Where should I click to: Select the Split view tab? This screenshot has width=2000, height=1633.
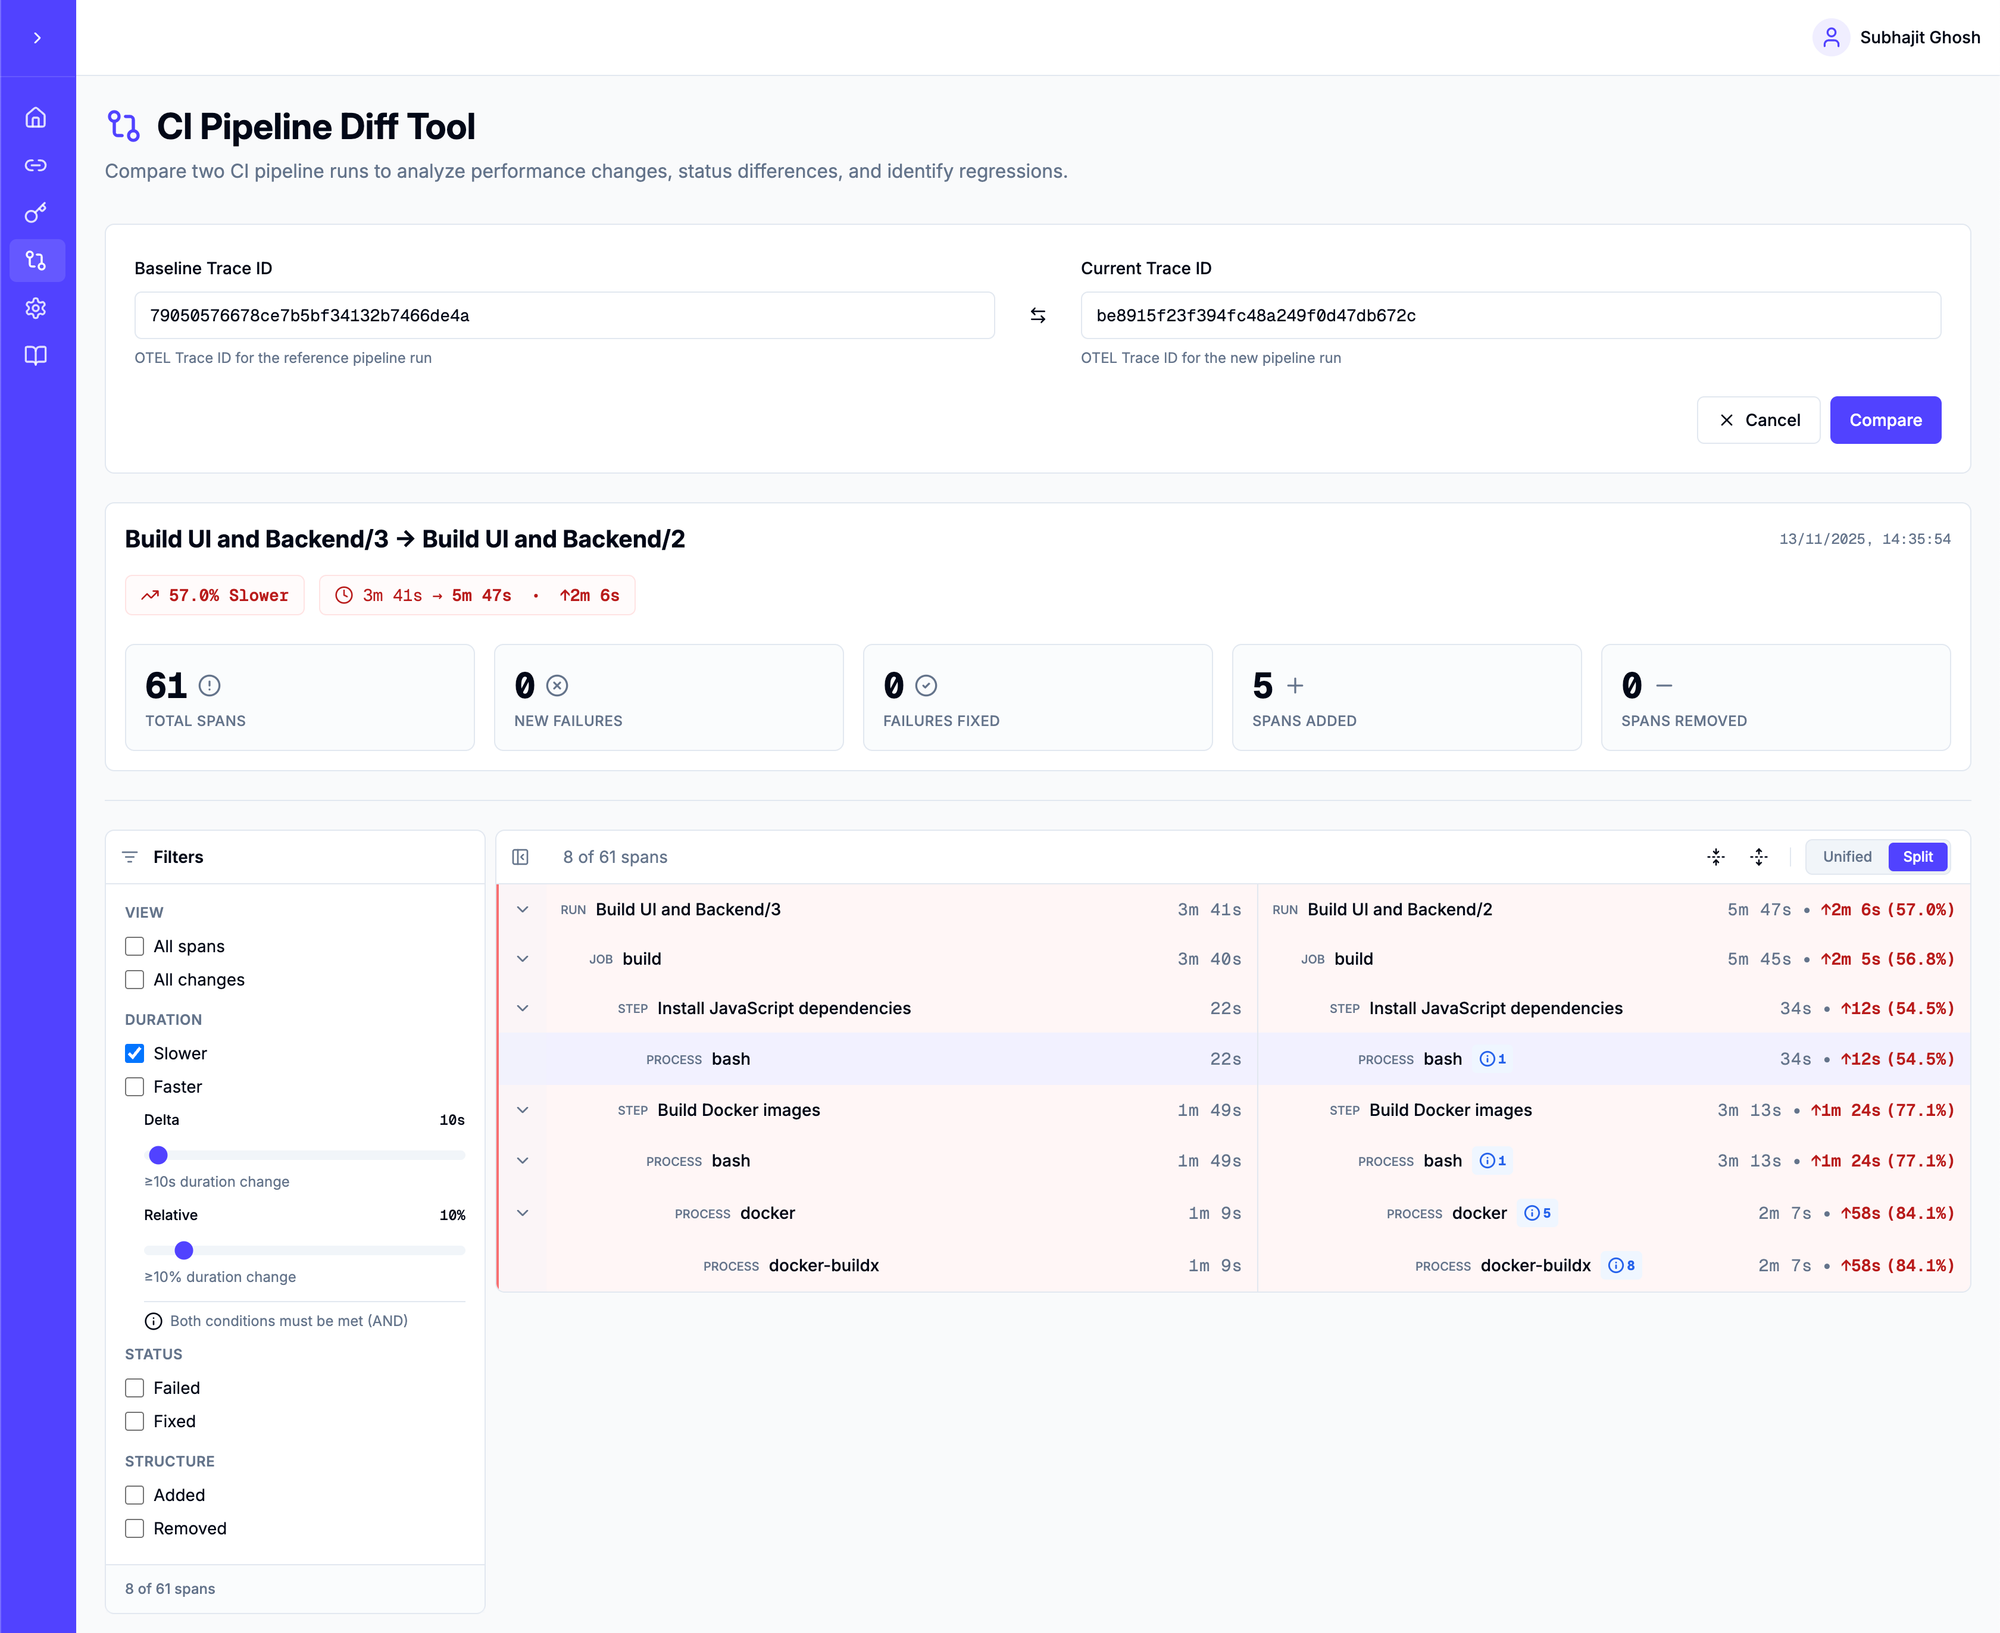(1917, 857)
